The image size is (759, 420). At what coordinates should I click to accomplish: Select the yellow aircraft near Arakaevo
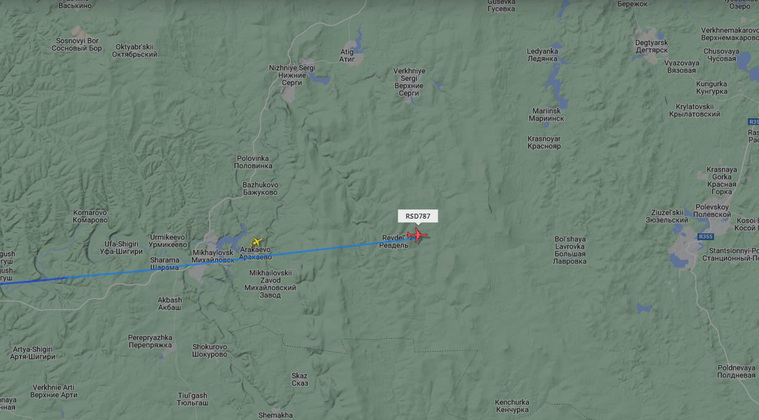256,241
